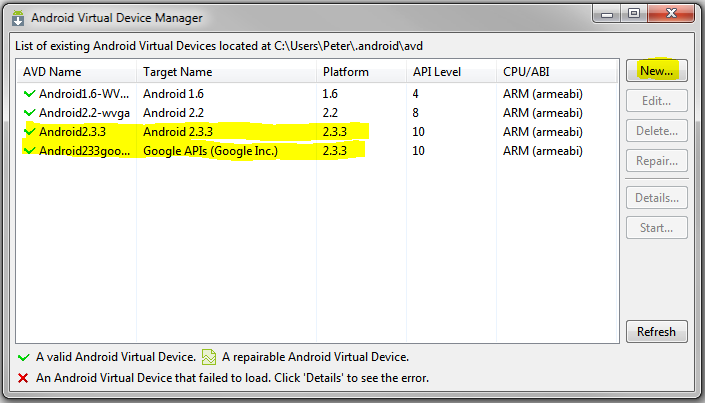Screen dimensions: 705x403
Task: Sort by the API Level column header
Action: pyautogui.click(x=451, y=72)
